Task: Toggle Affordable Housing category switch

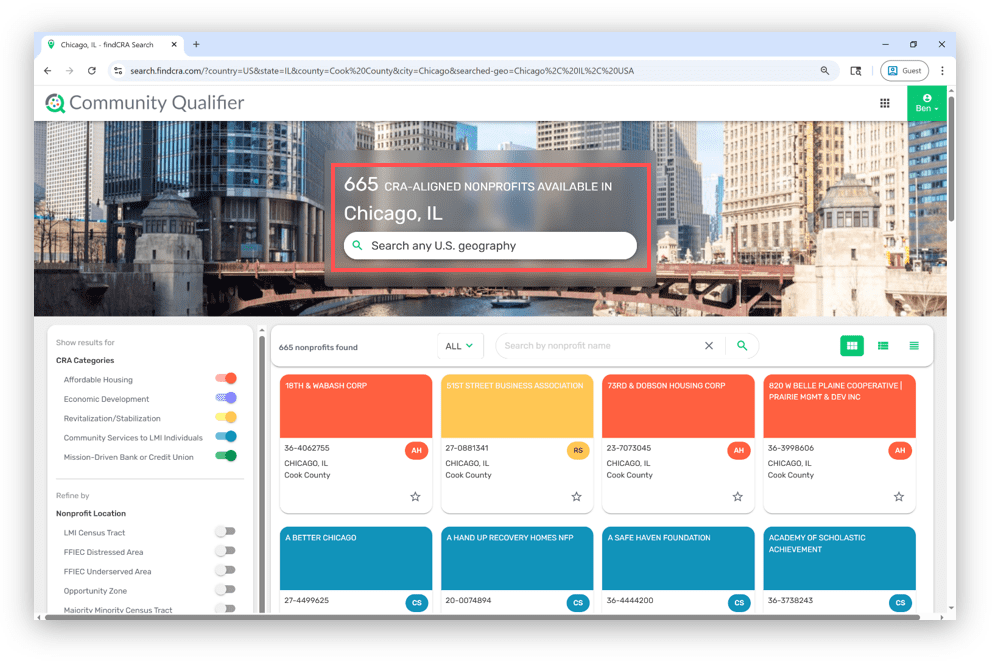Action: tap(226, 378)
